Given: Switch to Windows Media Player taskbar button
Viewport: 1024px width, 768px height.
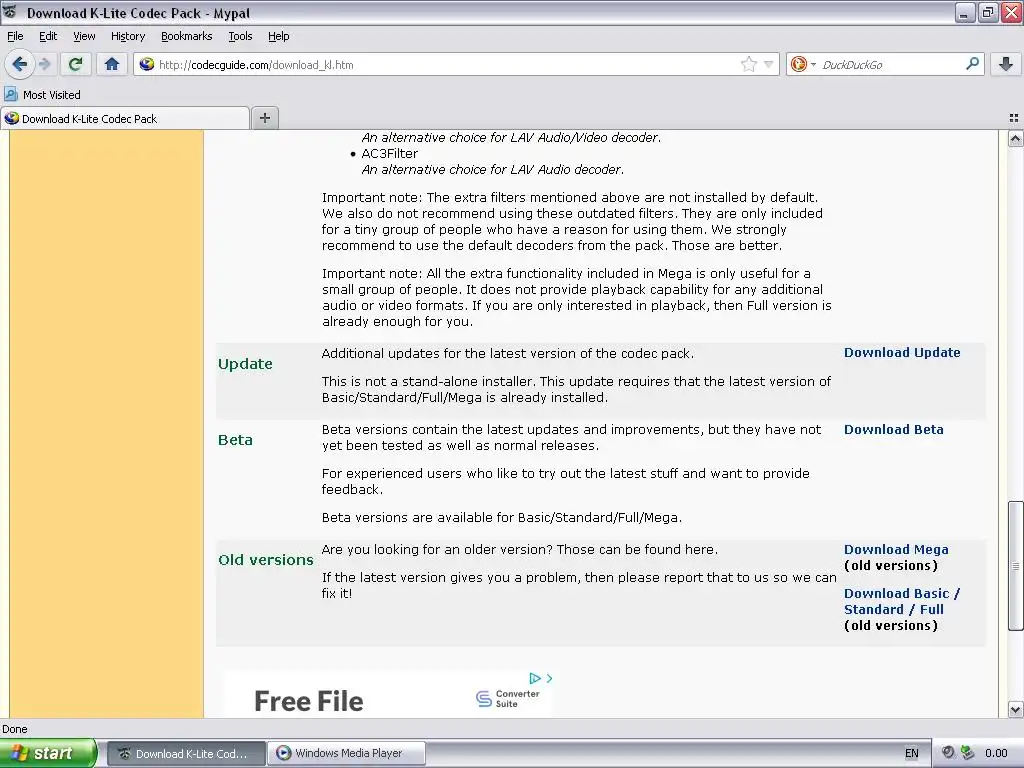Looking at the screenshot, I should (347, 753).
